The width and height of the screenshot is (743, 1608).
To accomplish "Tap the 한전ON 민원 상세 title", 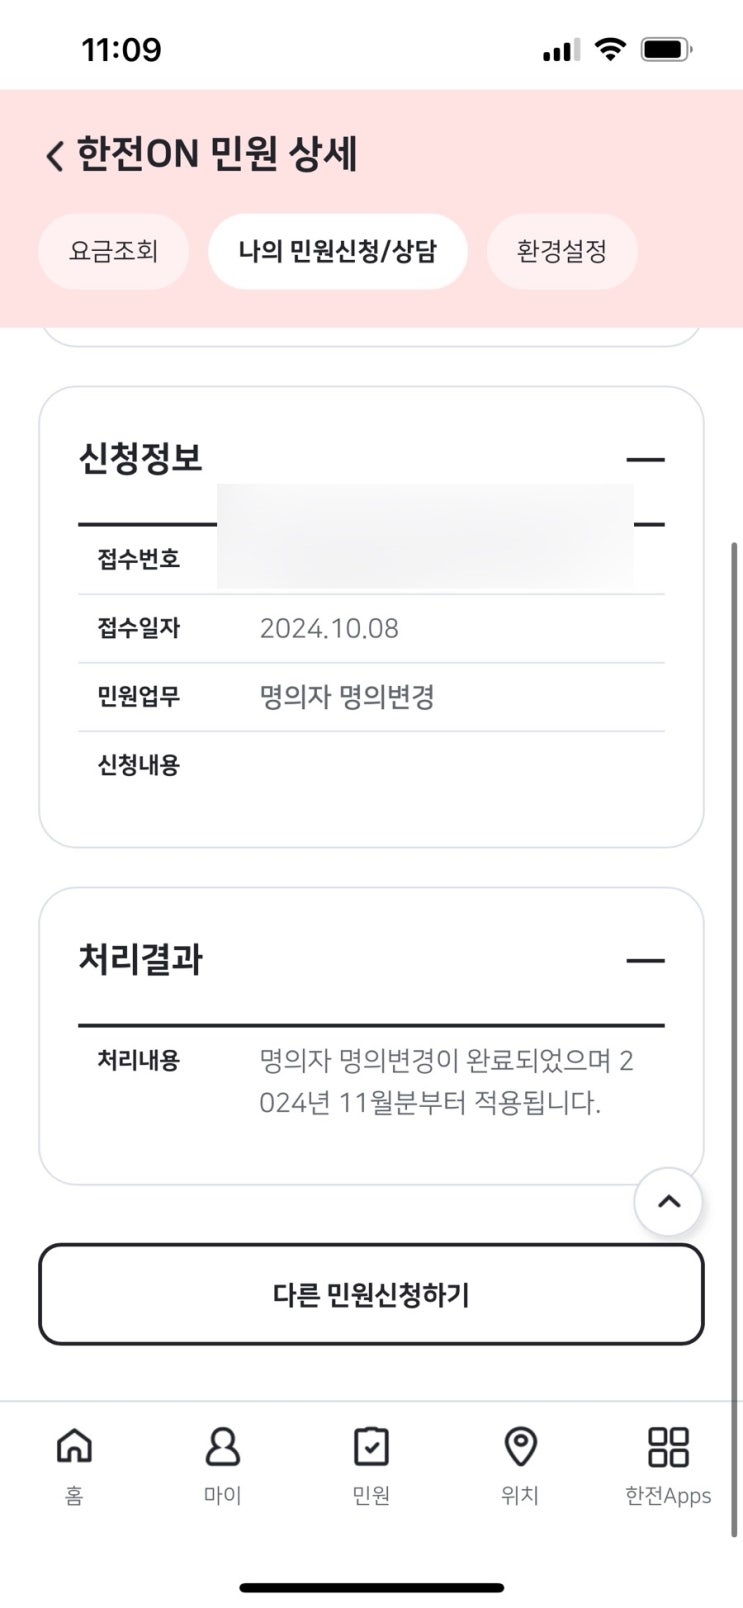I will coord(217,154).
